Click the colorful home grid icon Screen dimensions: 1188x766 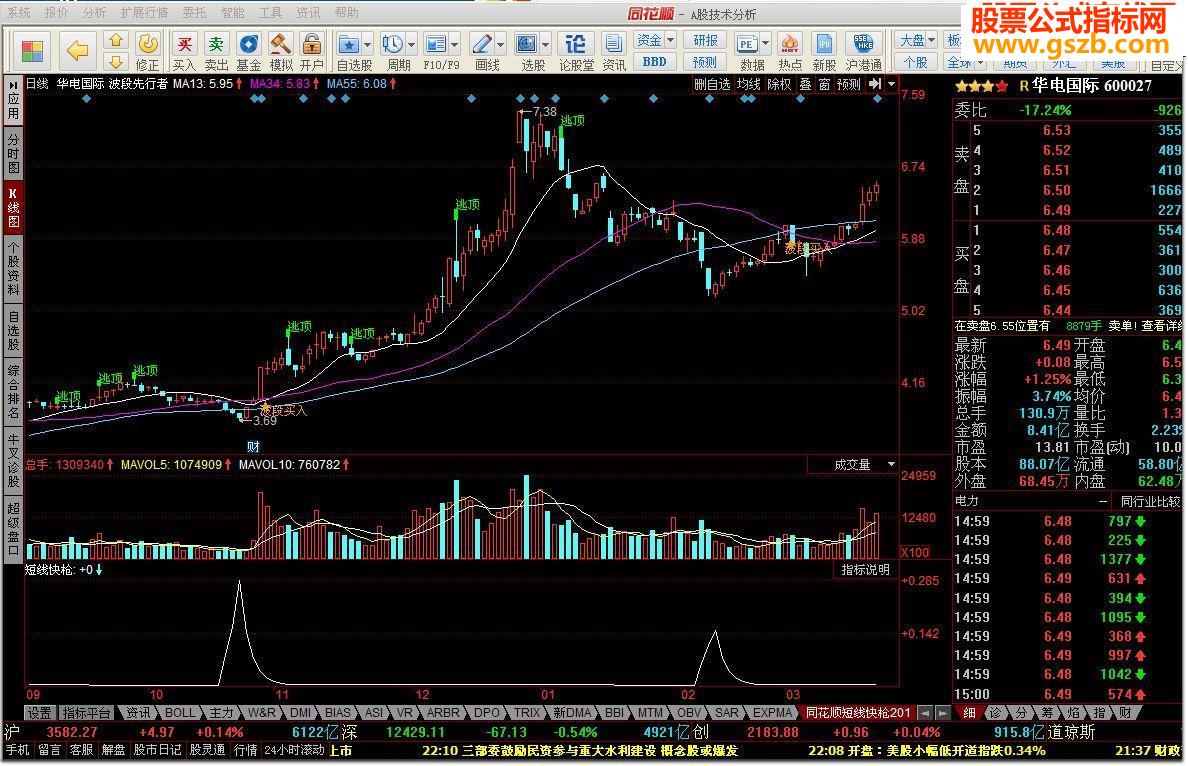pos(32,51)
